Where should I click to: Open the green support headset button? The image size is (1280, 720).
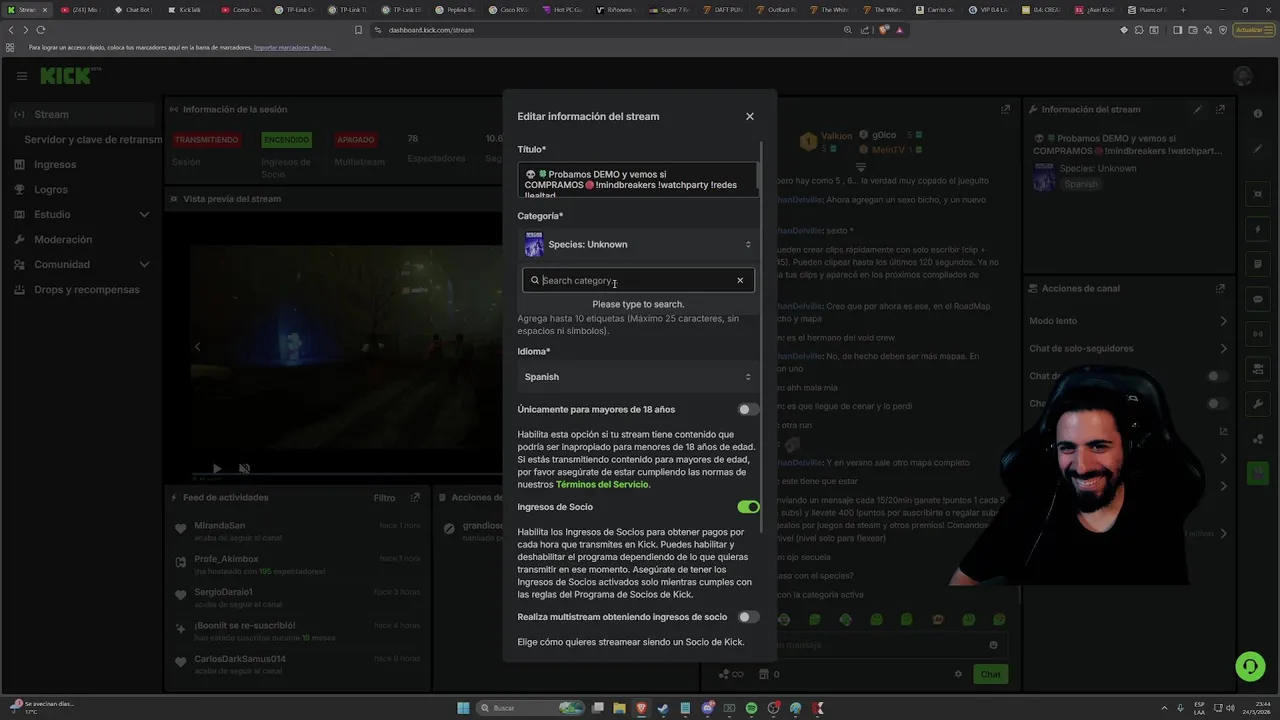coord(1249,665)
